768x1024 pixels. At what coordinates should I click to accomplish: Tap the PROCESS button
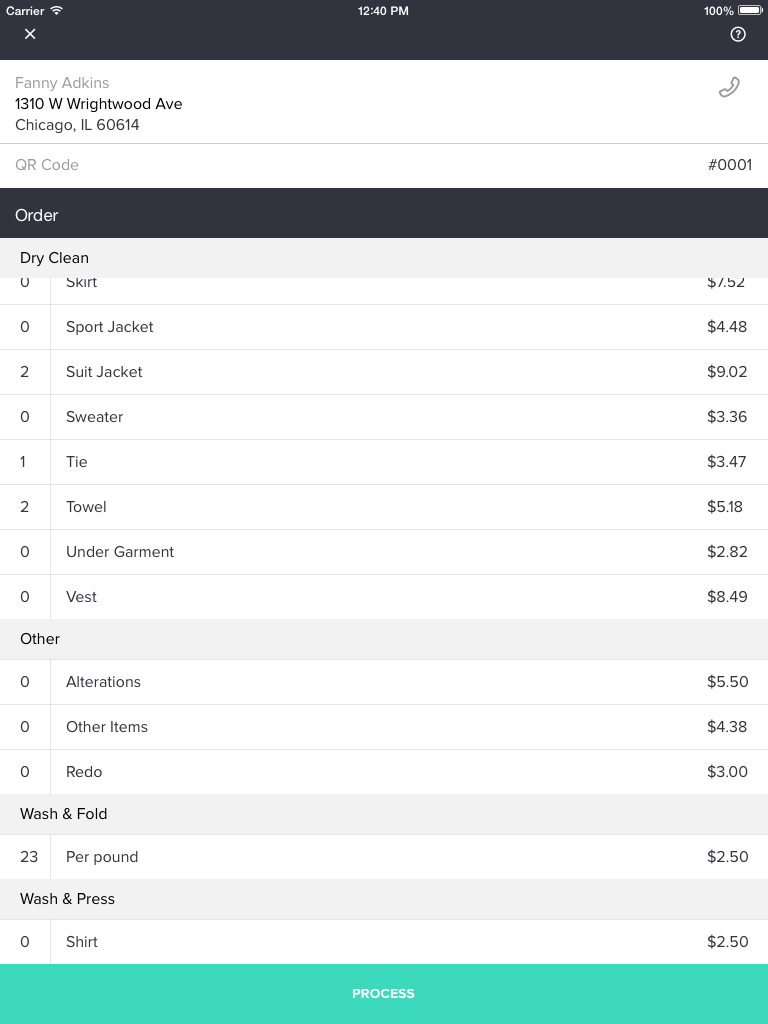pos(384,994)
